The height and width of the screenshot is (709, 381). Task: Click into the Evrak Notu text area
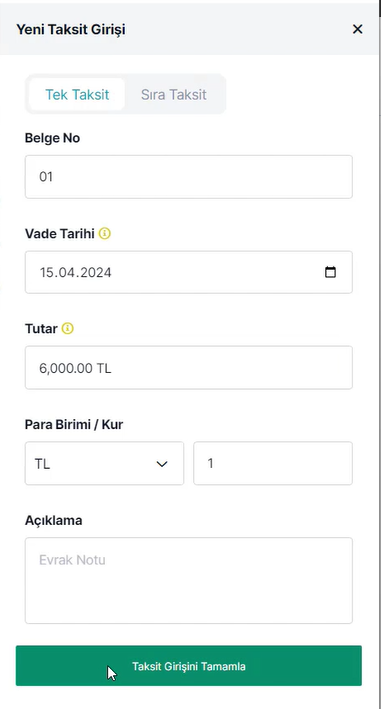(188, 581)
